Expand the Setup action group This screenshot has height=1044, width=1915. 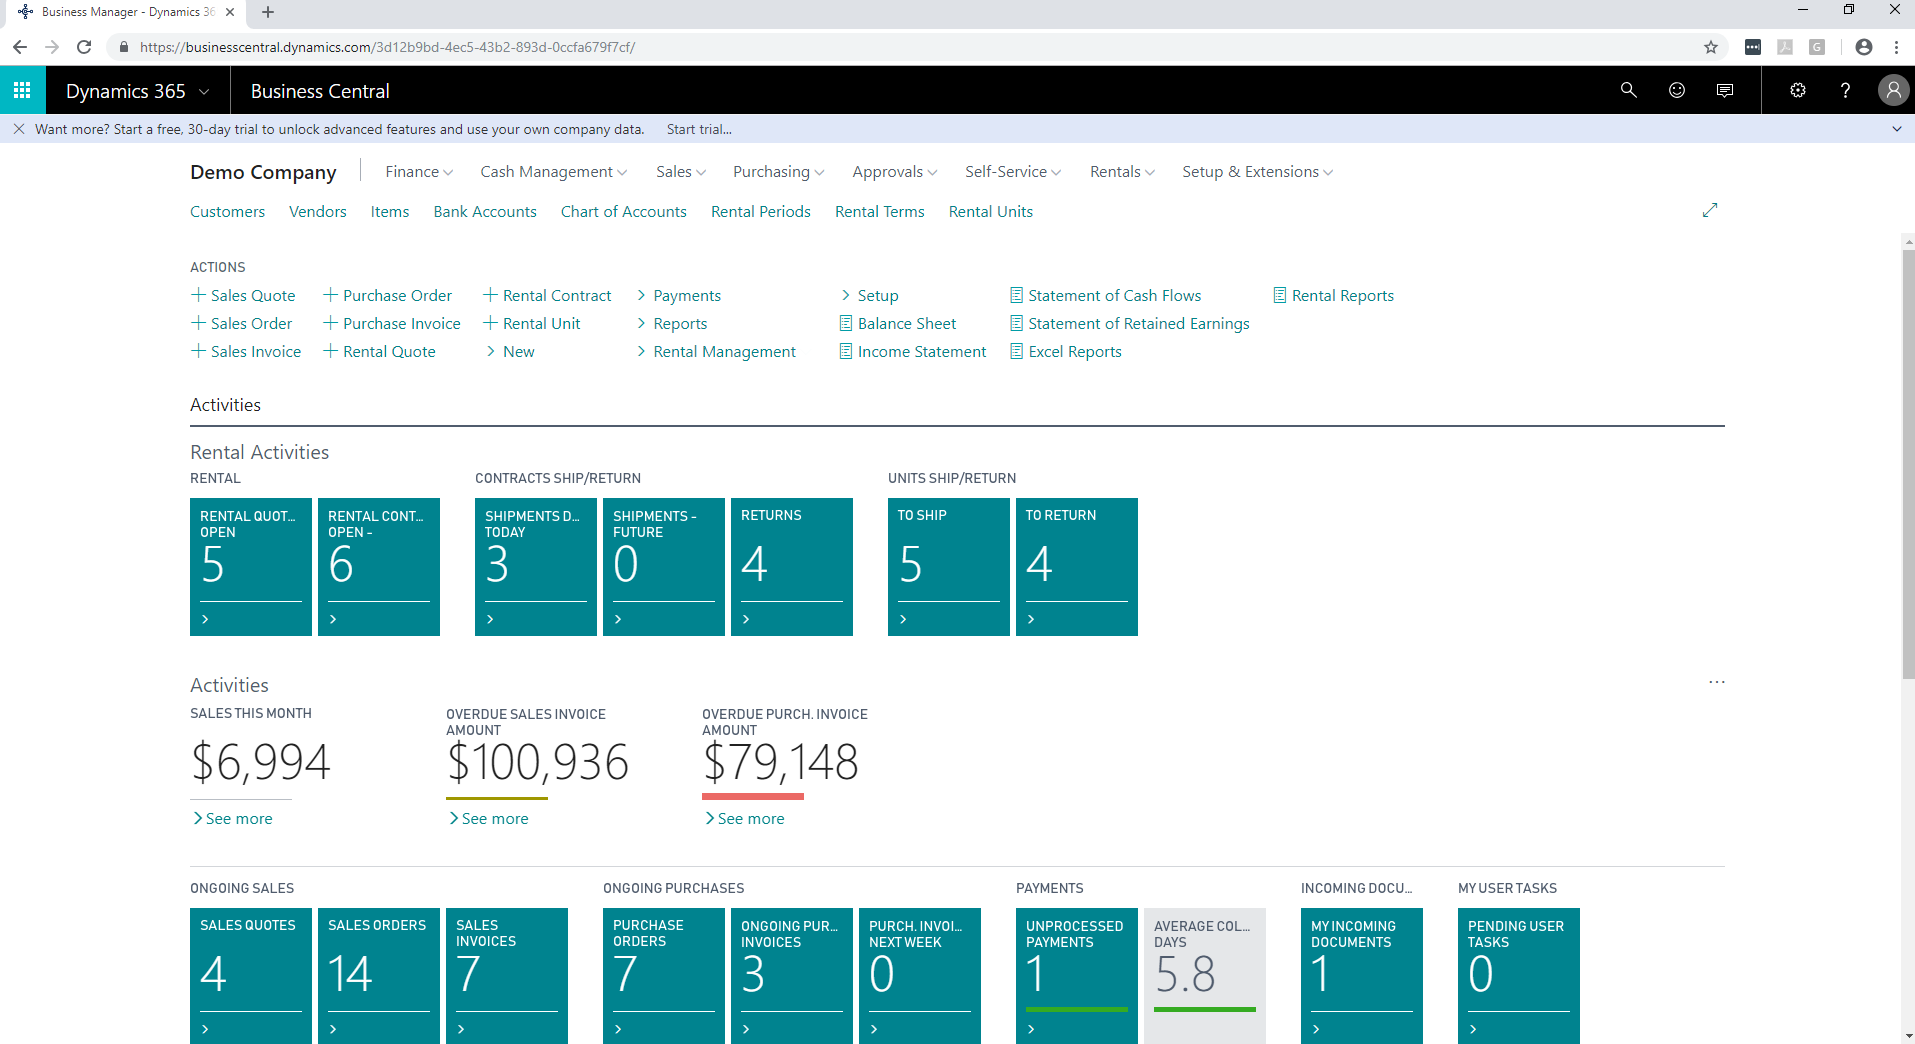[869, 295]
